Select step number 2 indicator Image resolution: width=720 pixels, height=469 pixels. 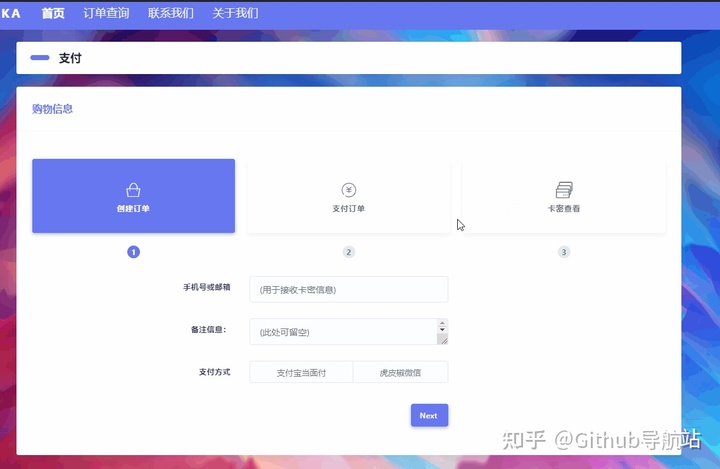point(349,252)
